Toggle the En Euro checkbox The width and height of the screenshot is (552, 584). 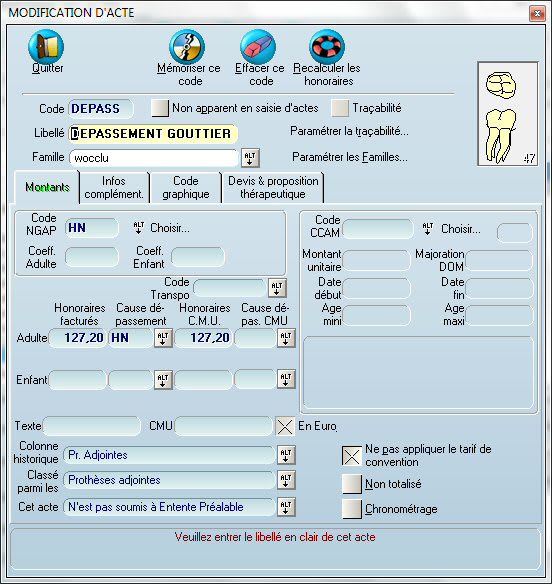click(285, 426)
